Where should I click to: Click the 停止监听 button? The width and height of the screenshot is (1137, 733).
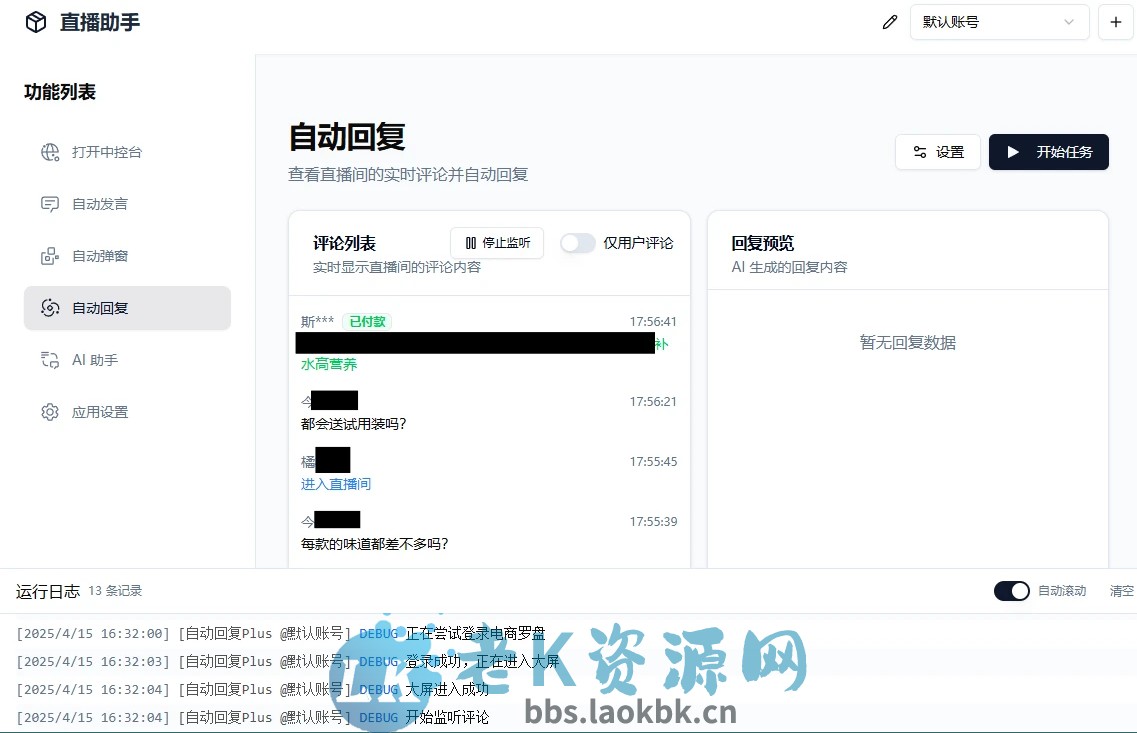point(497,243)
